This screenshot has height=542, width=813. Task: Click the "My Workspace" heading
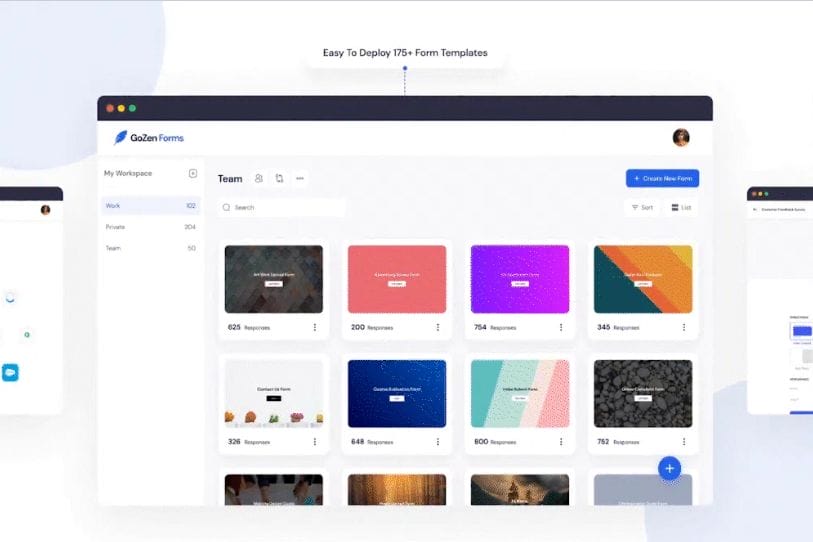[128, 173]
